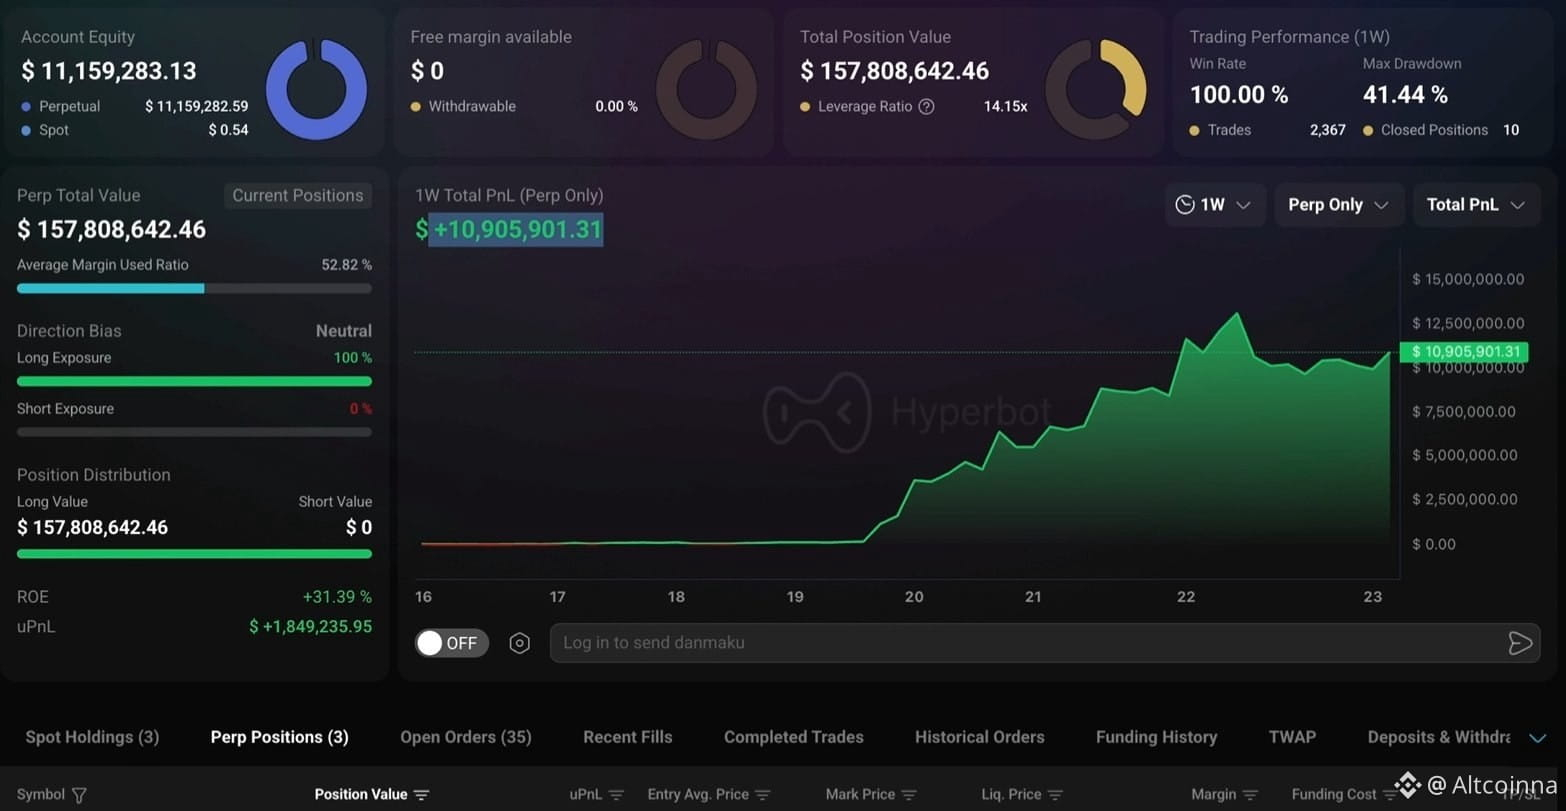This screenshot has height=811, width=1566.
Task: Click the Total Position Value donut chart
Action: [1096, 89]
